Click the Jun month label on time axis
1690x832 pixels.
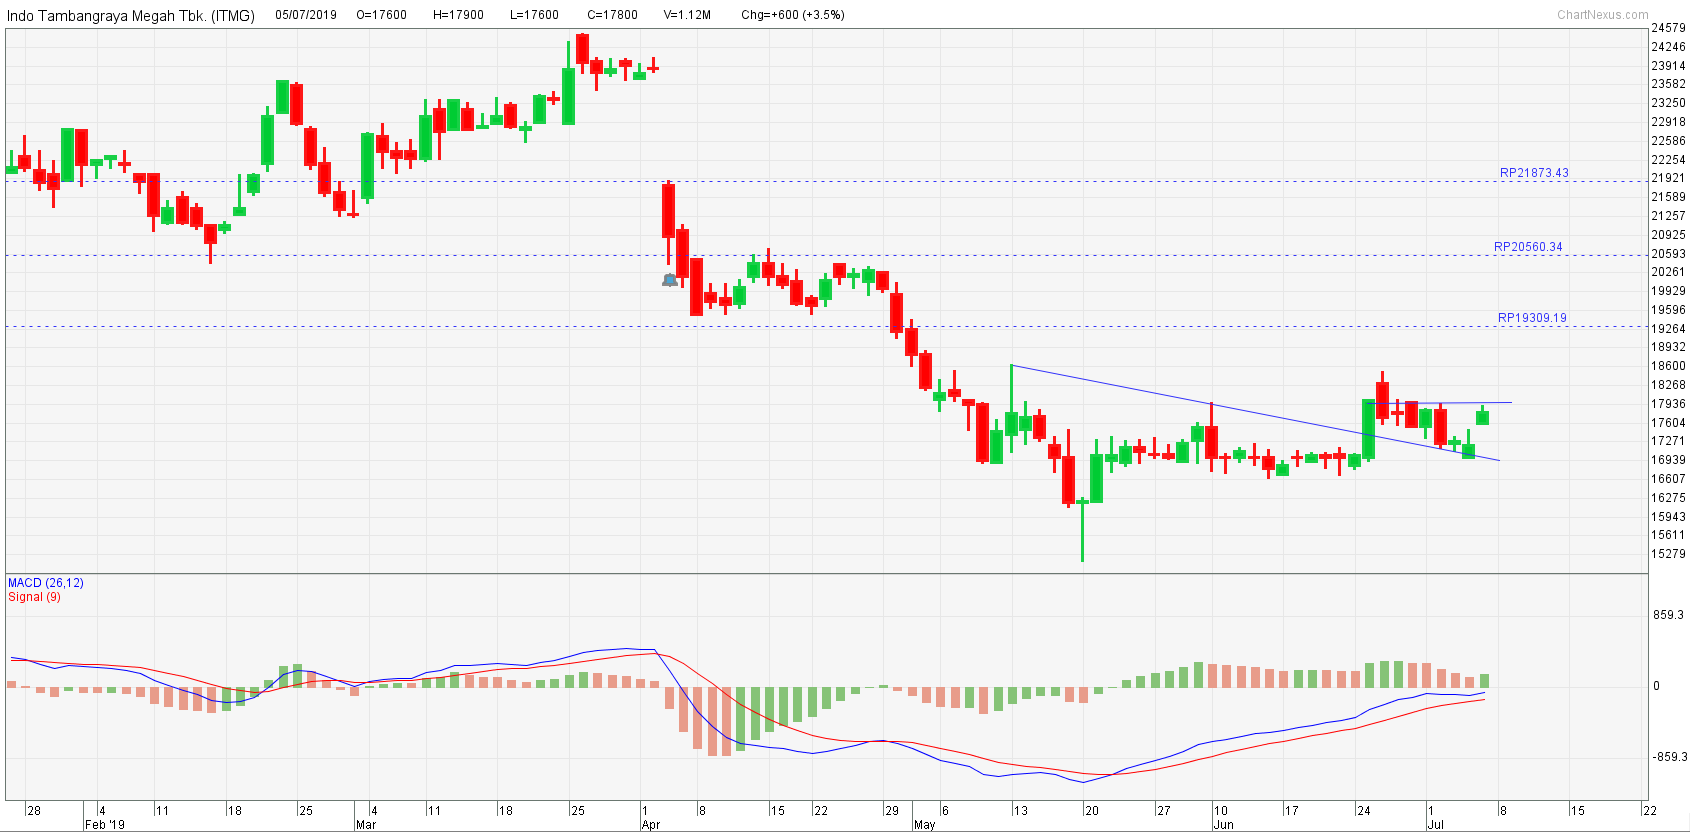pyautogui.click(x=1223, y=825)
